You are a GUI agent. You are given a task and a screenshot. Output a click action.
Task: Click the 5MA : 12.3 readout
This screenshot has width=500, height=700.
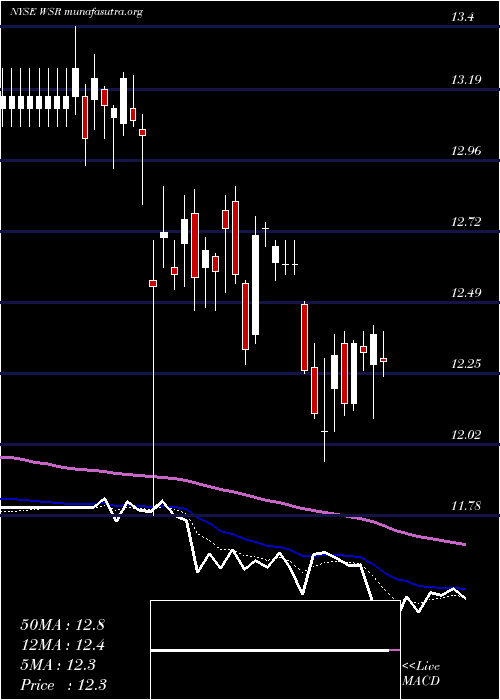(58, 665)
